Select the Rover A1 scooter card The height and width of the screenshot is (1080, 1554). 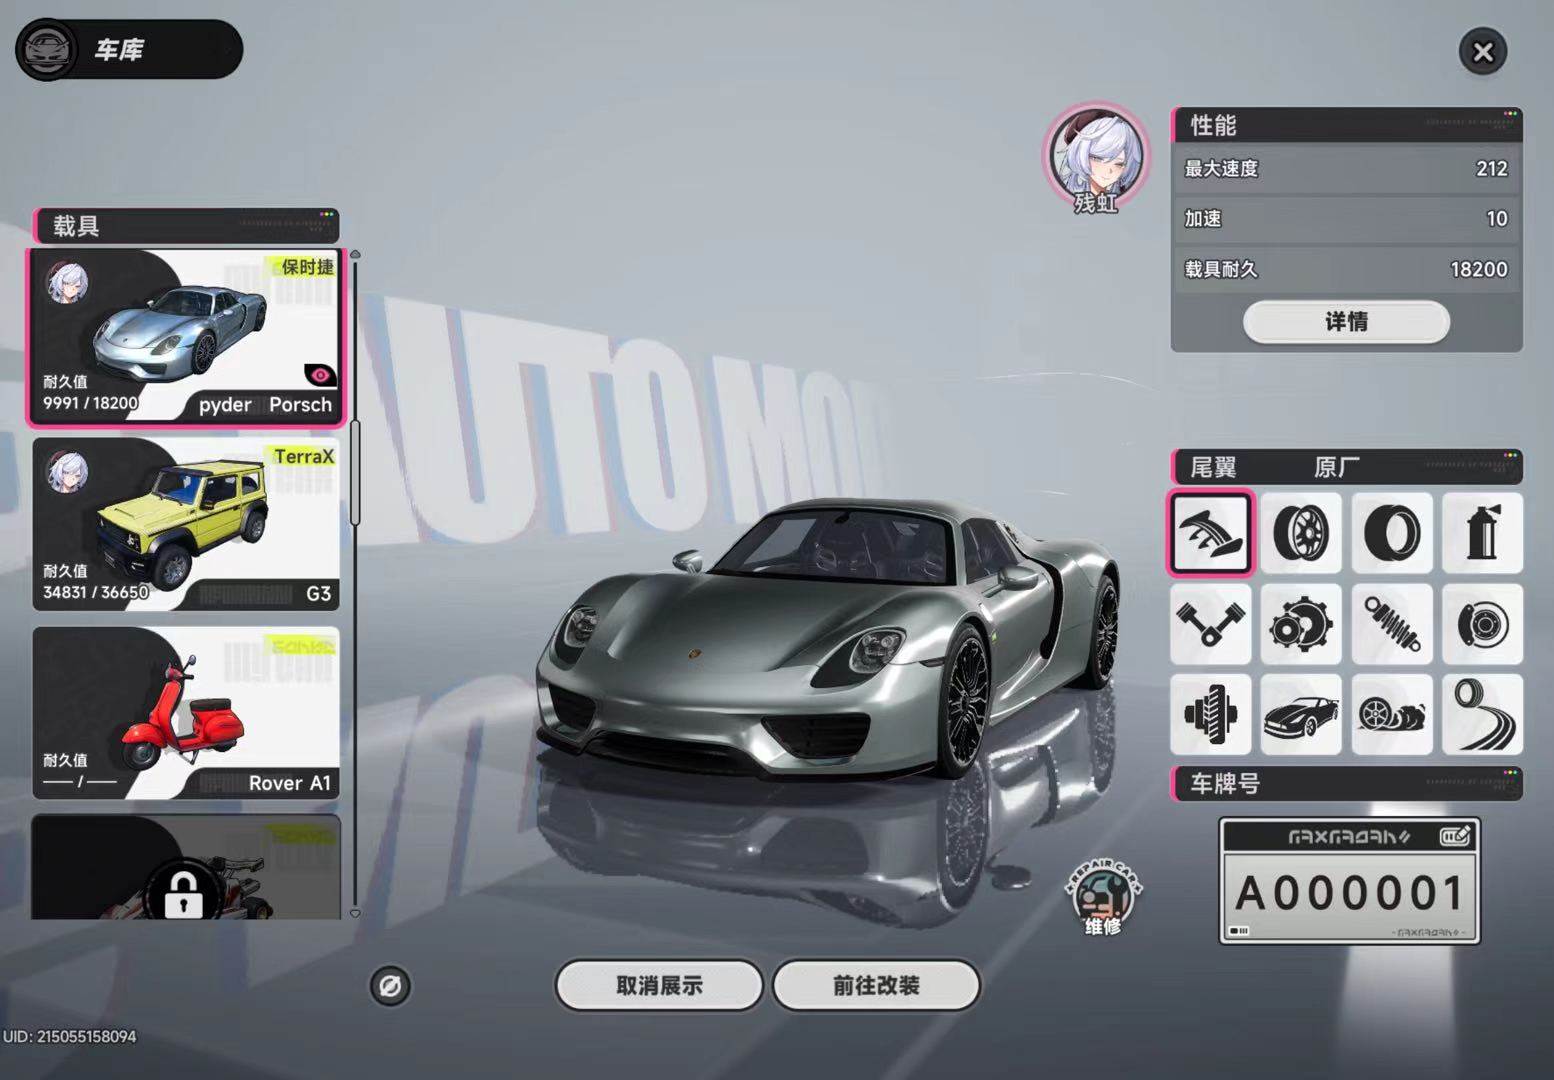point(186,712)
